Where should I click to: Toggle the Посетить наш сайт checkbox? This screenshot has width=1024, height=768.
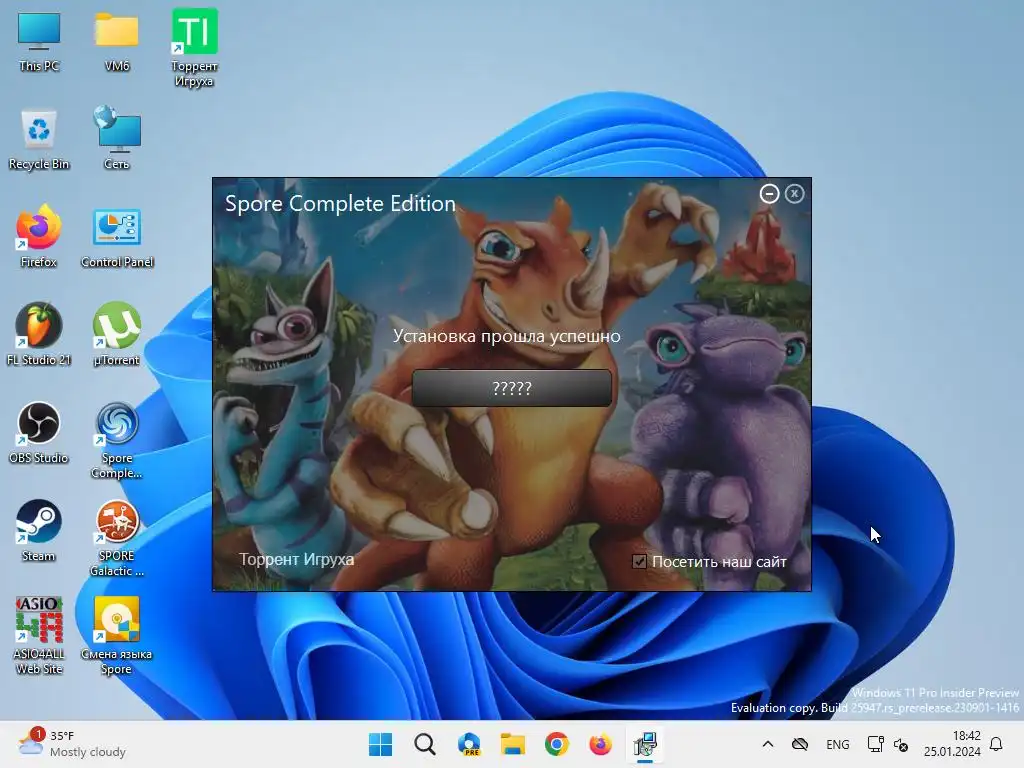click(639, 561)
